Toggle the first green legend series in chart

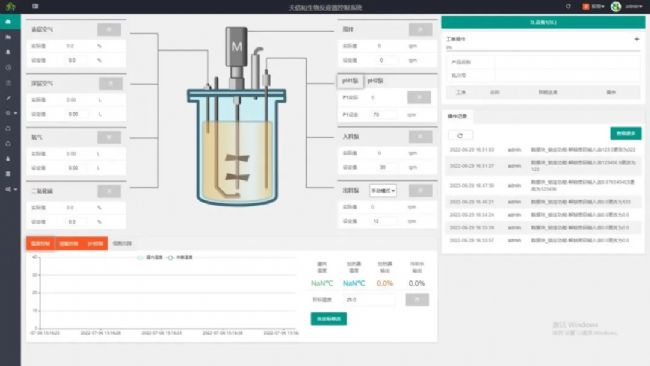150,257
